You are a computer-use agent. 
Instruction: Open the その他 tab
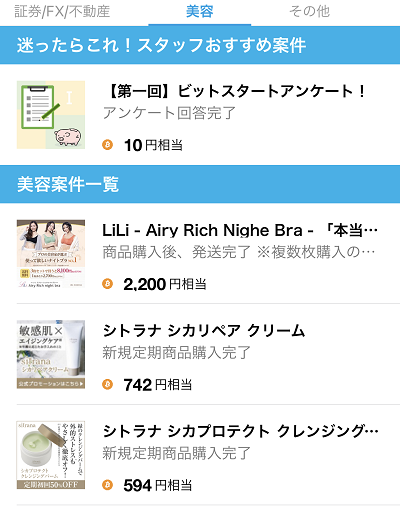(309, 11)
